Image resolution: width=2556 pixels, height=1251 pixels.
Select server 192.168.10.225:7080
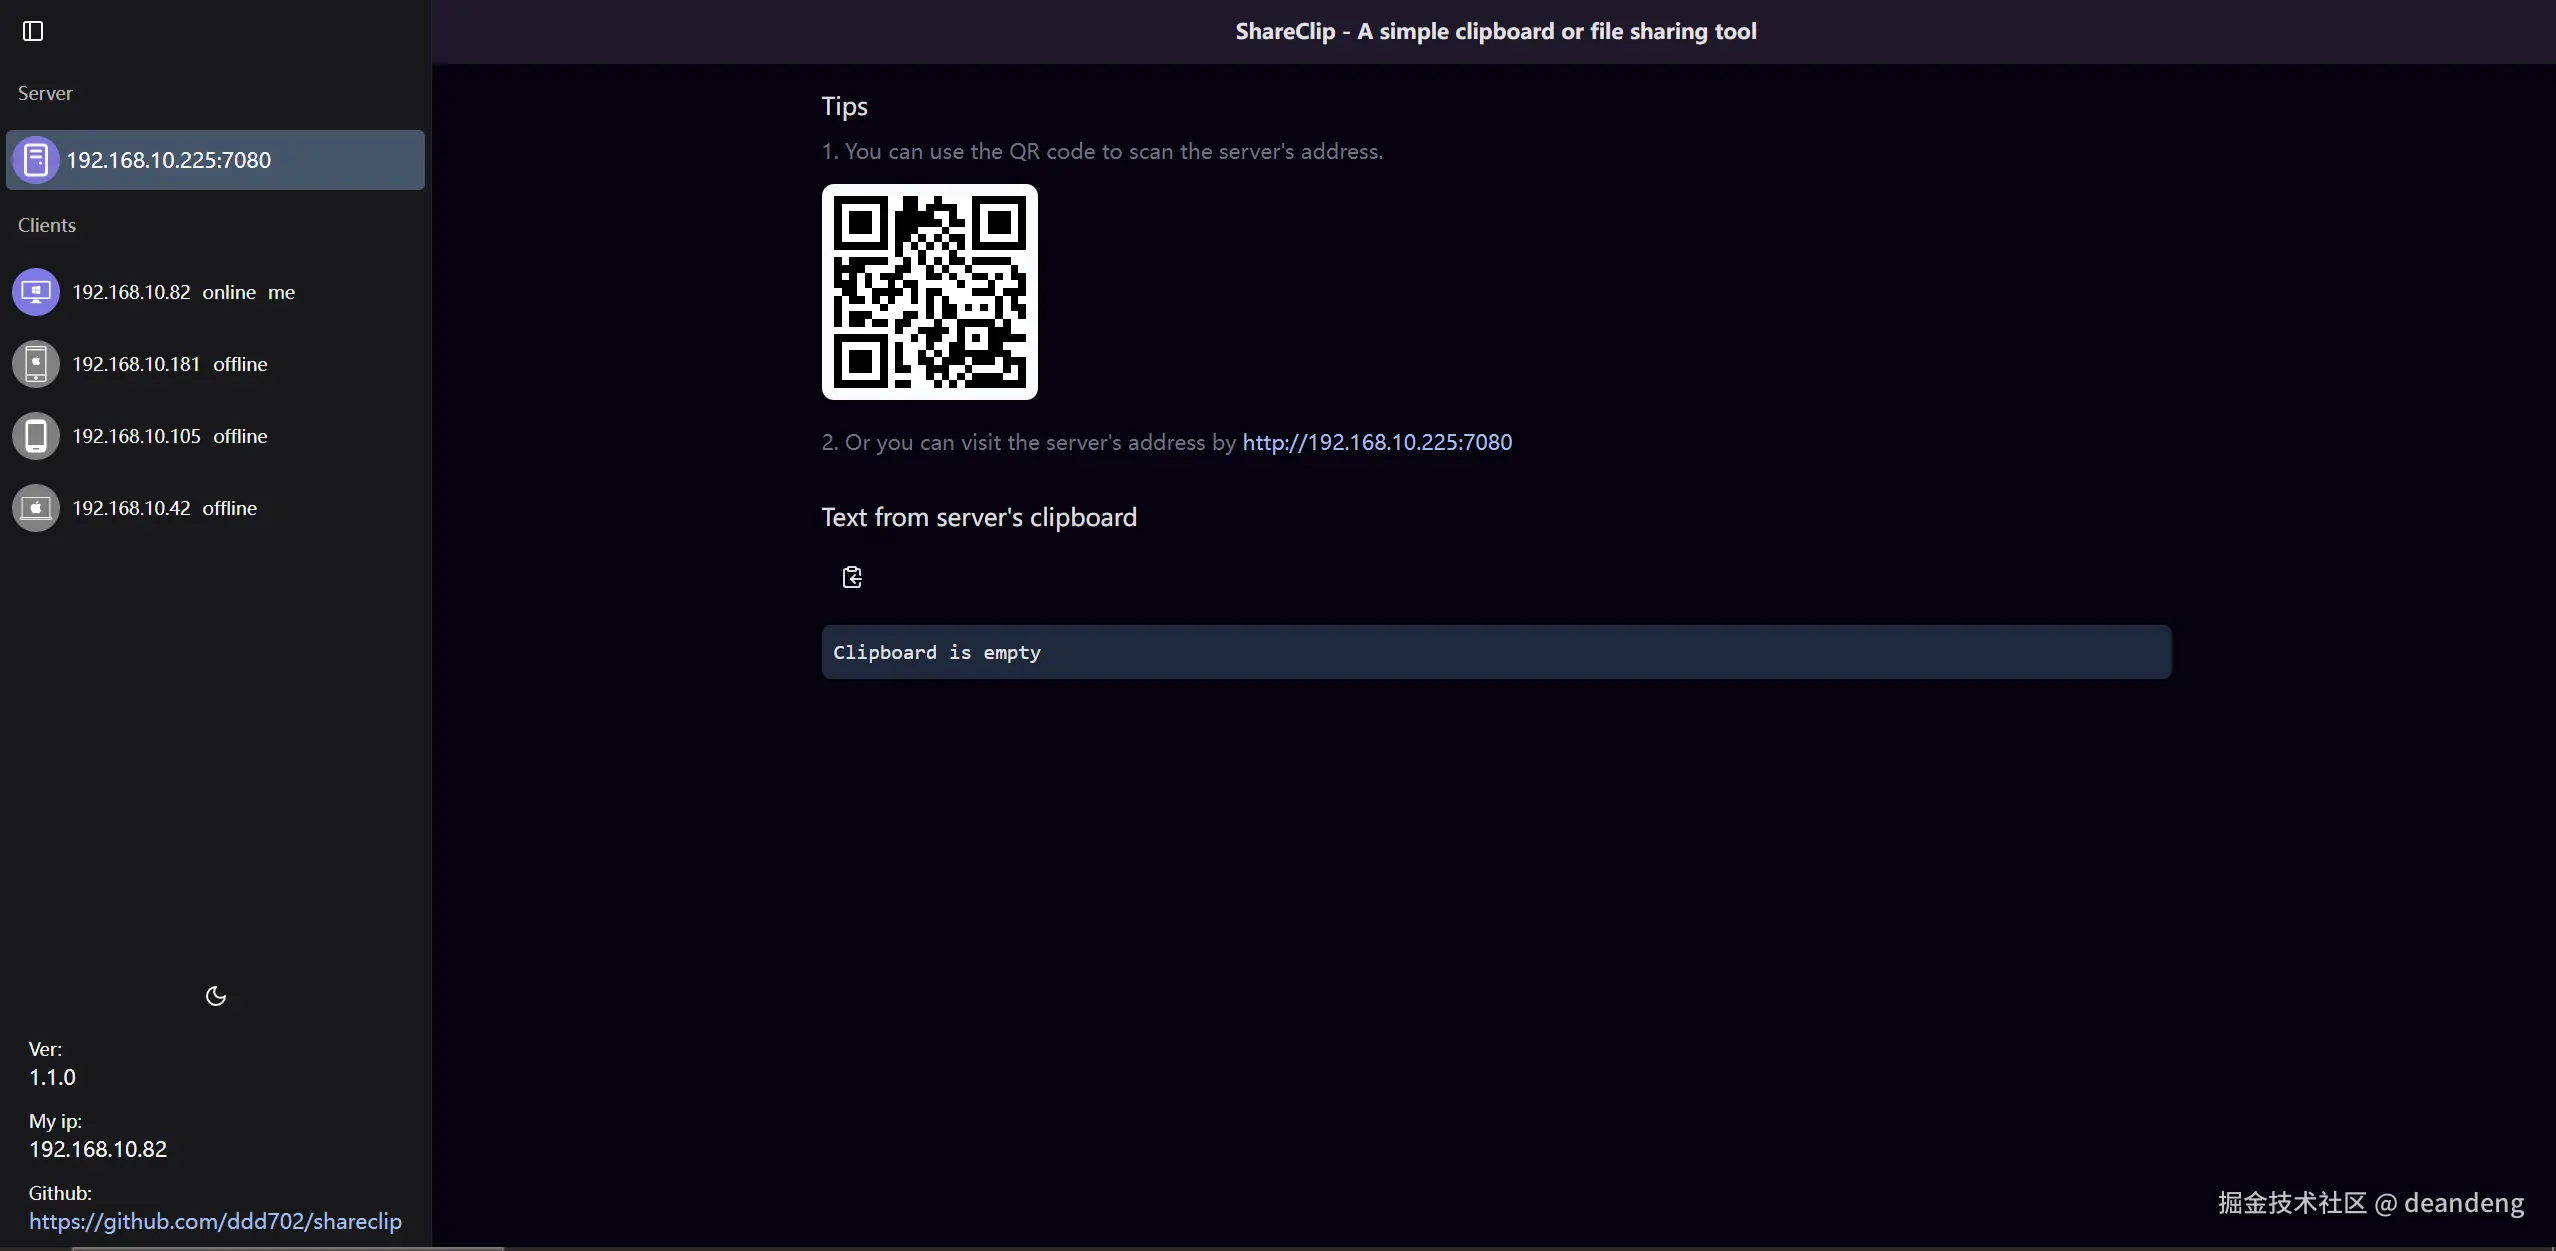point(168,160)
